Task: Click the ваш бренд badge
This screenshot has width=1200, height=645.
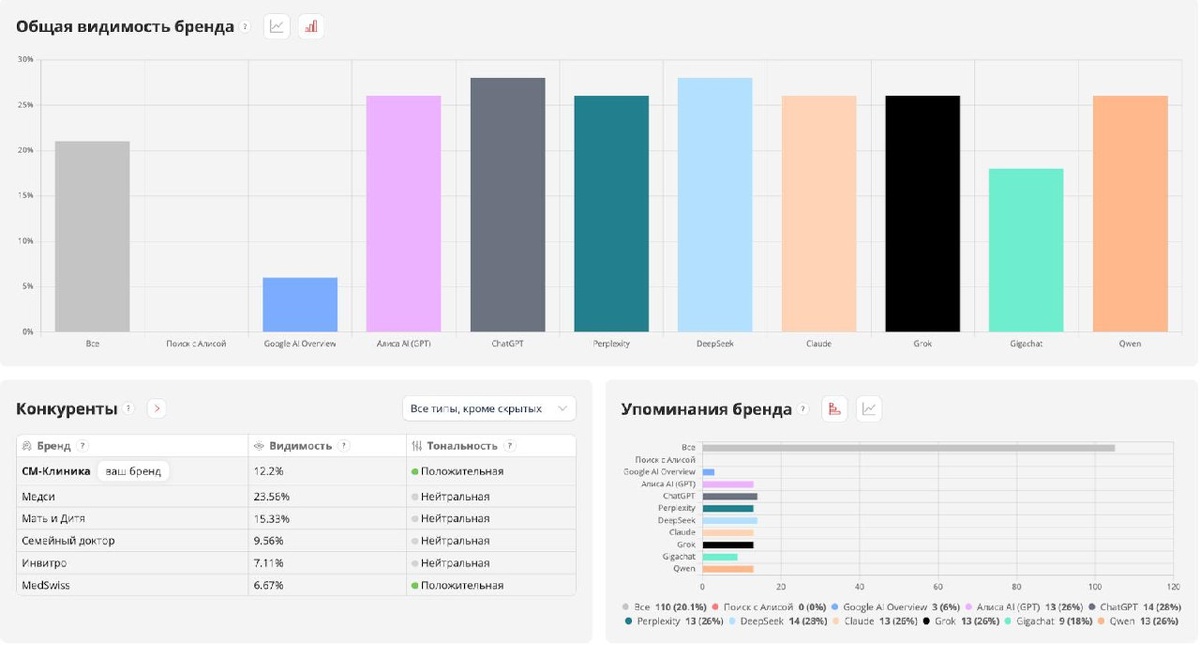Action: pyautogui.click(x=133, y=471)
